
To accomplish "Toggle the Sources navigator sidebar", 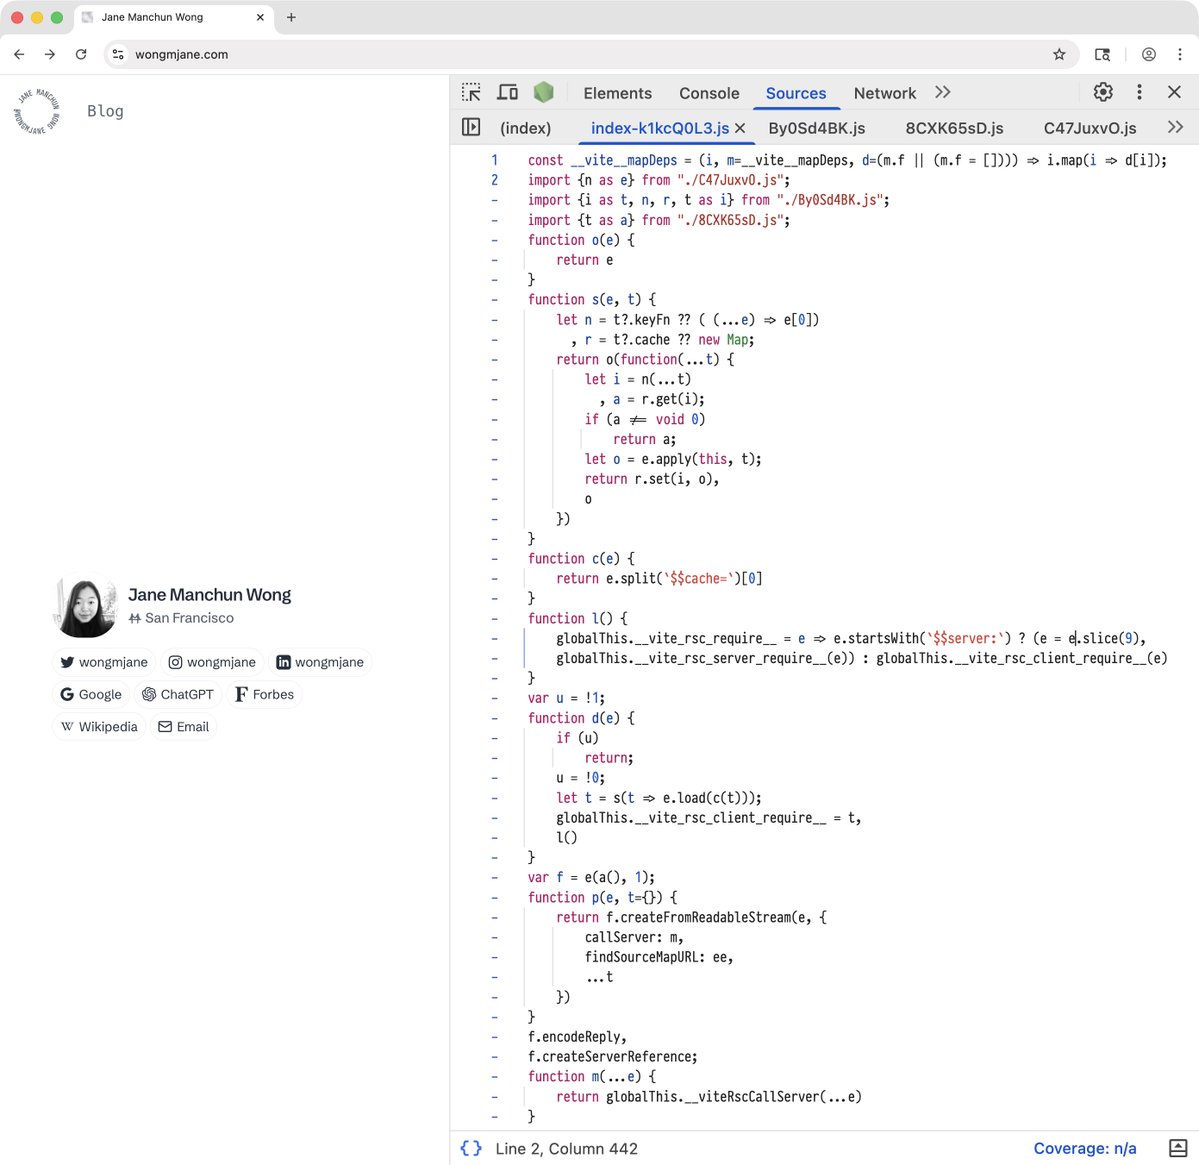I will [471, 127].
